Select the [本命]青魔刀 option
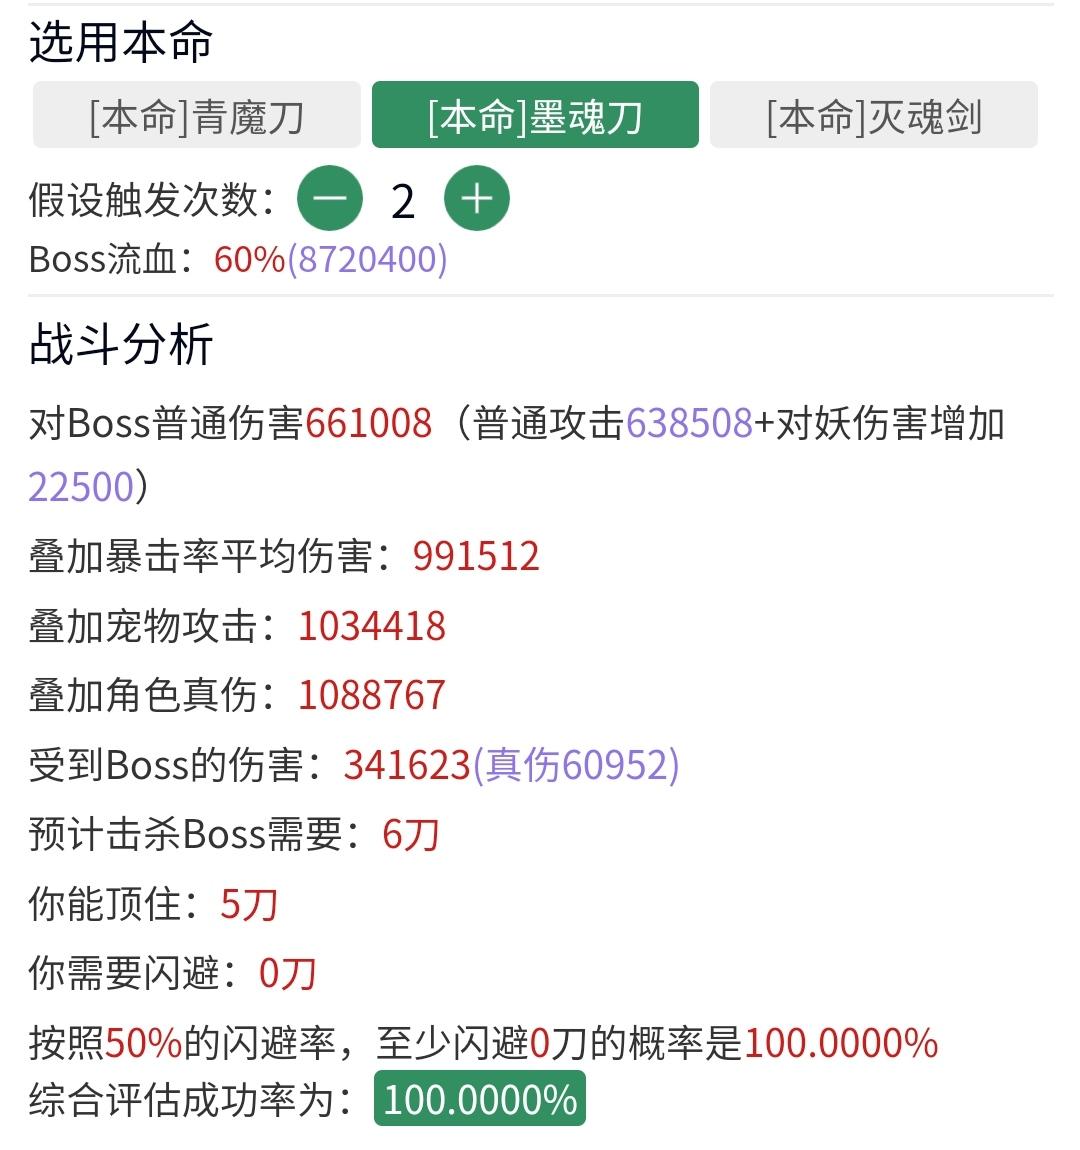 point(196,115)
